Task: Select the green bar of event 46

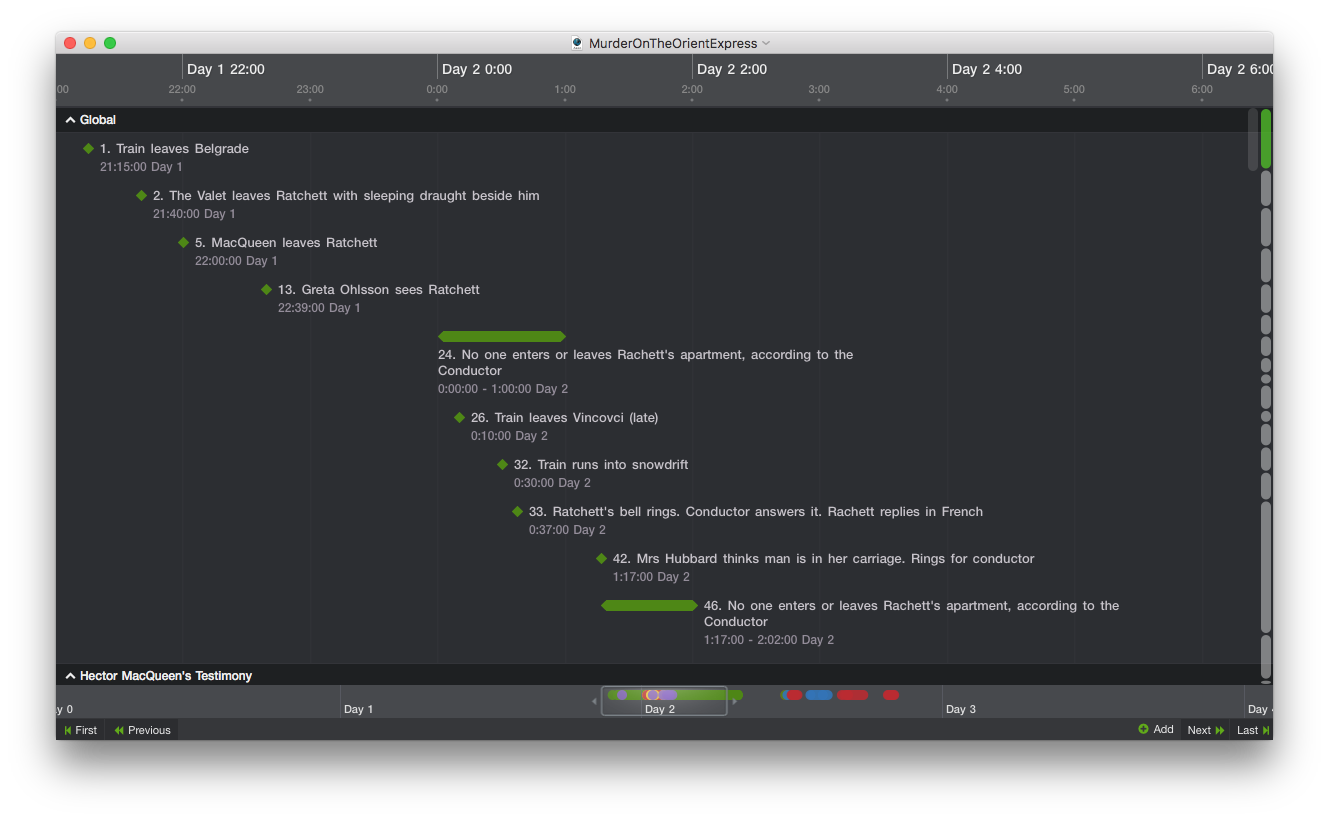Action: [649, 605]
